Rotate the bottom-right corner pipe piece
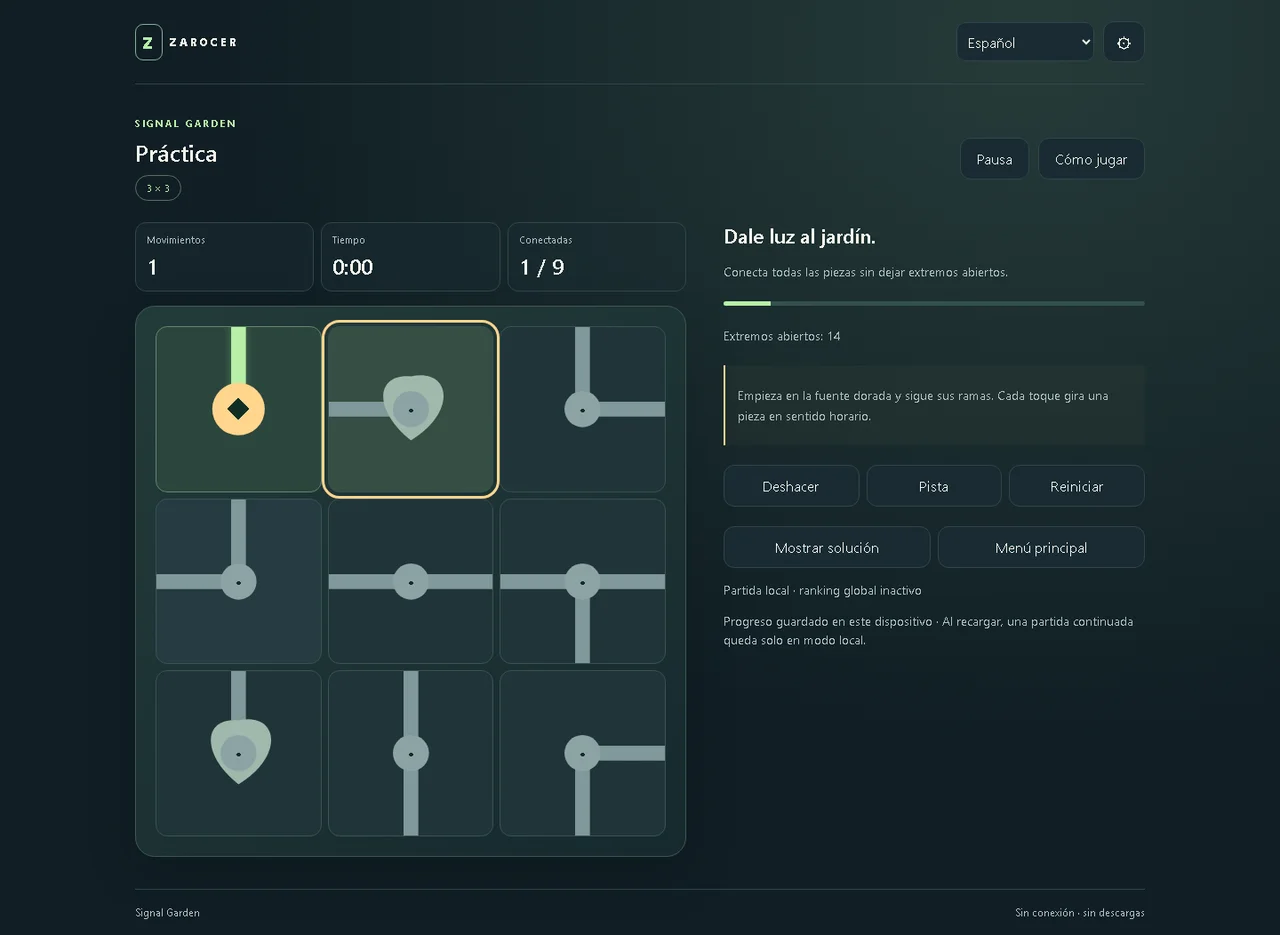 coord(582,753)
